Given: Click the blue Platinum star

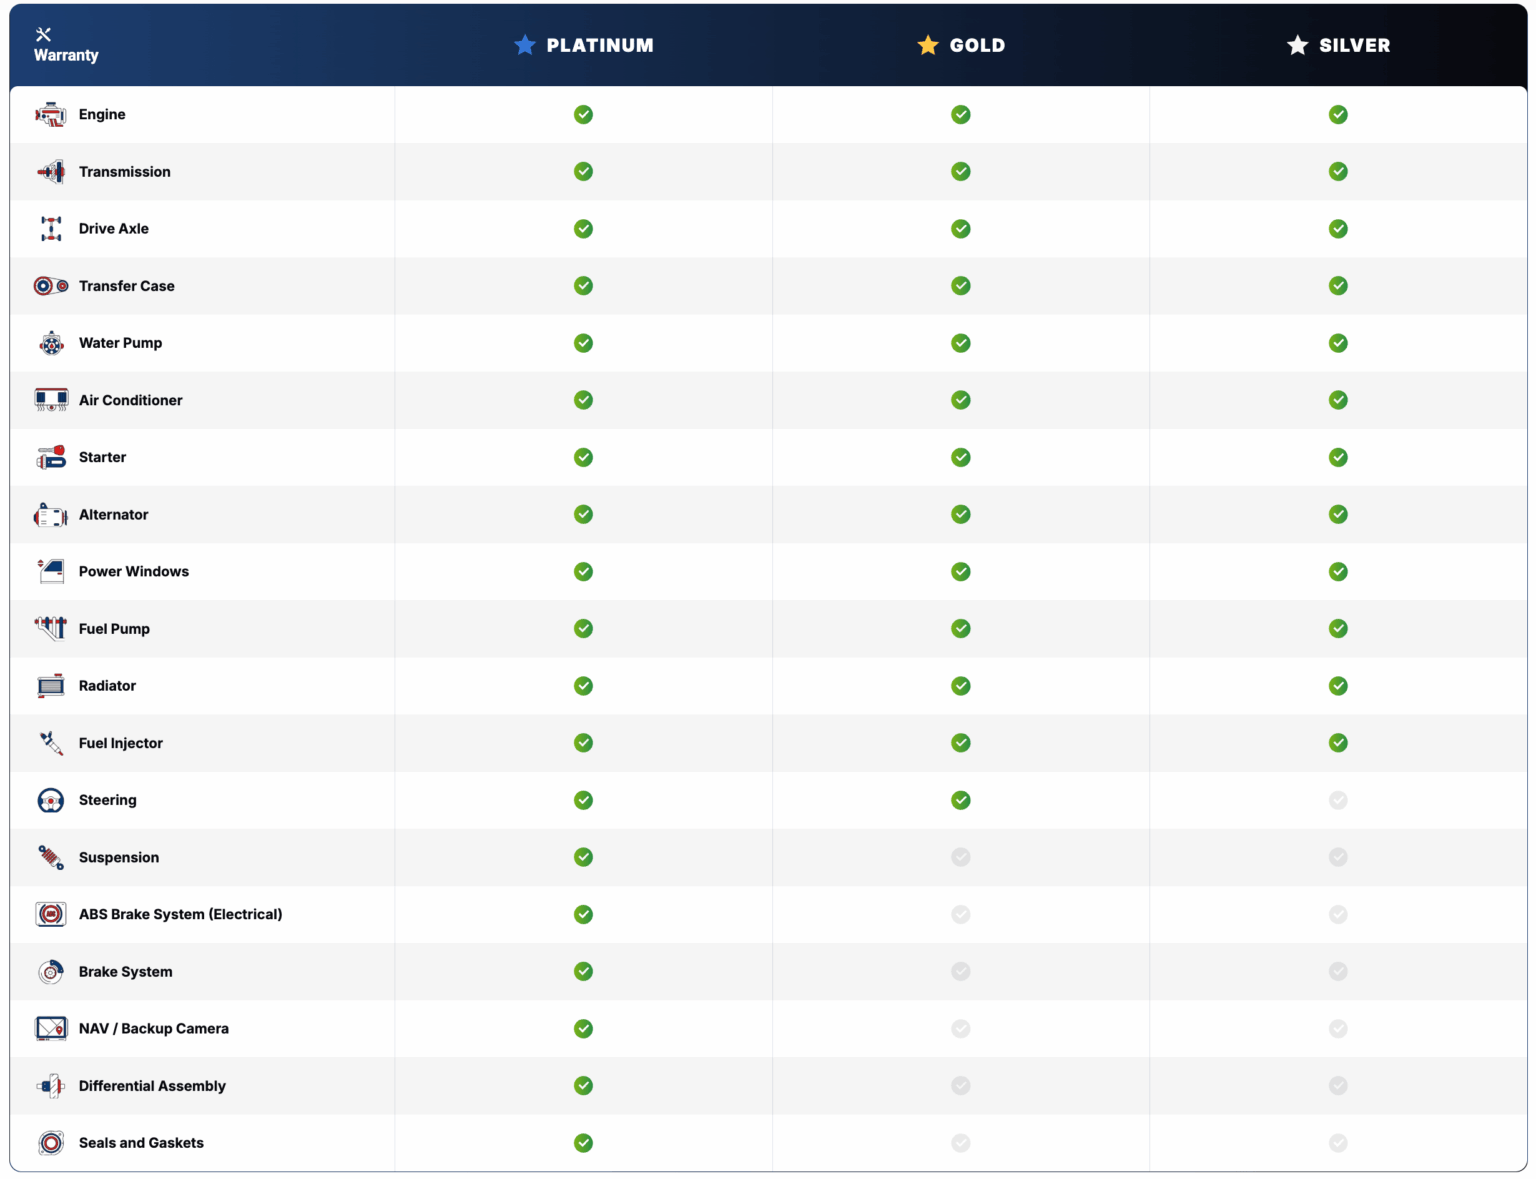Looking at the screenshot, I should point(525,44).
